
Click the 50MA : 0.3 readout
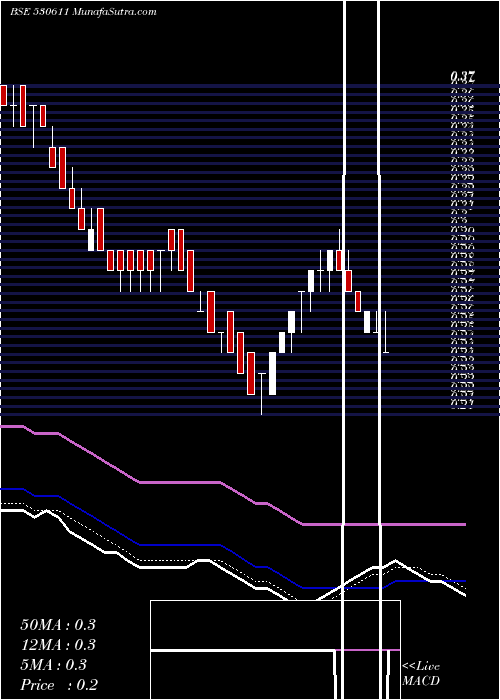(x=58, y=625)
